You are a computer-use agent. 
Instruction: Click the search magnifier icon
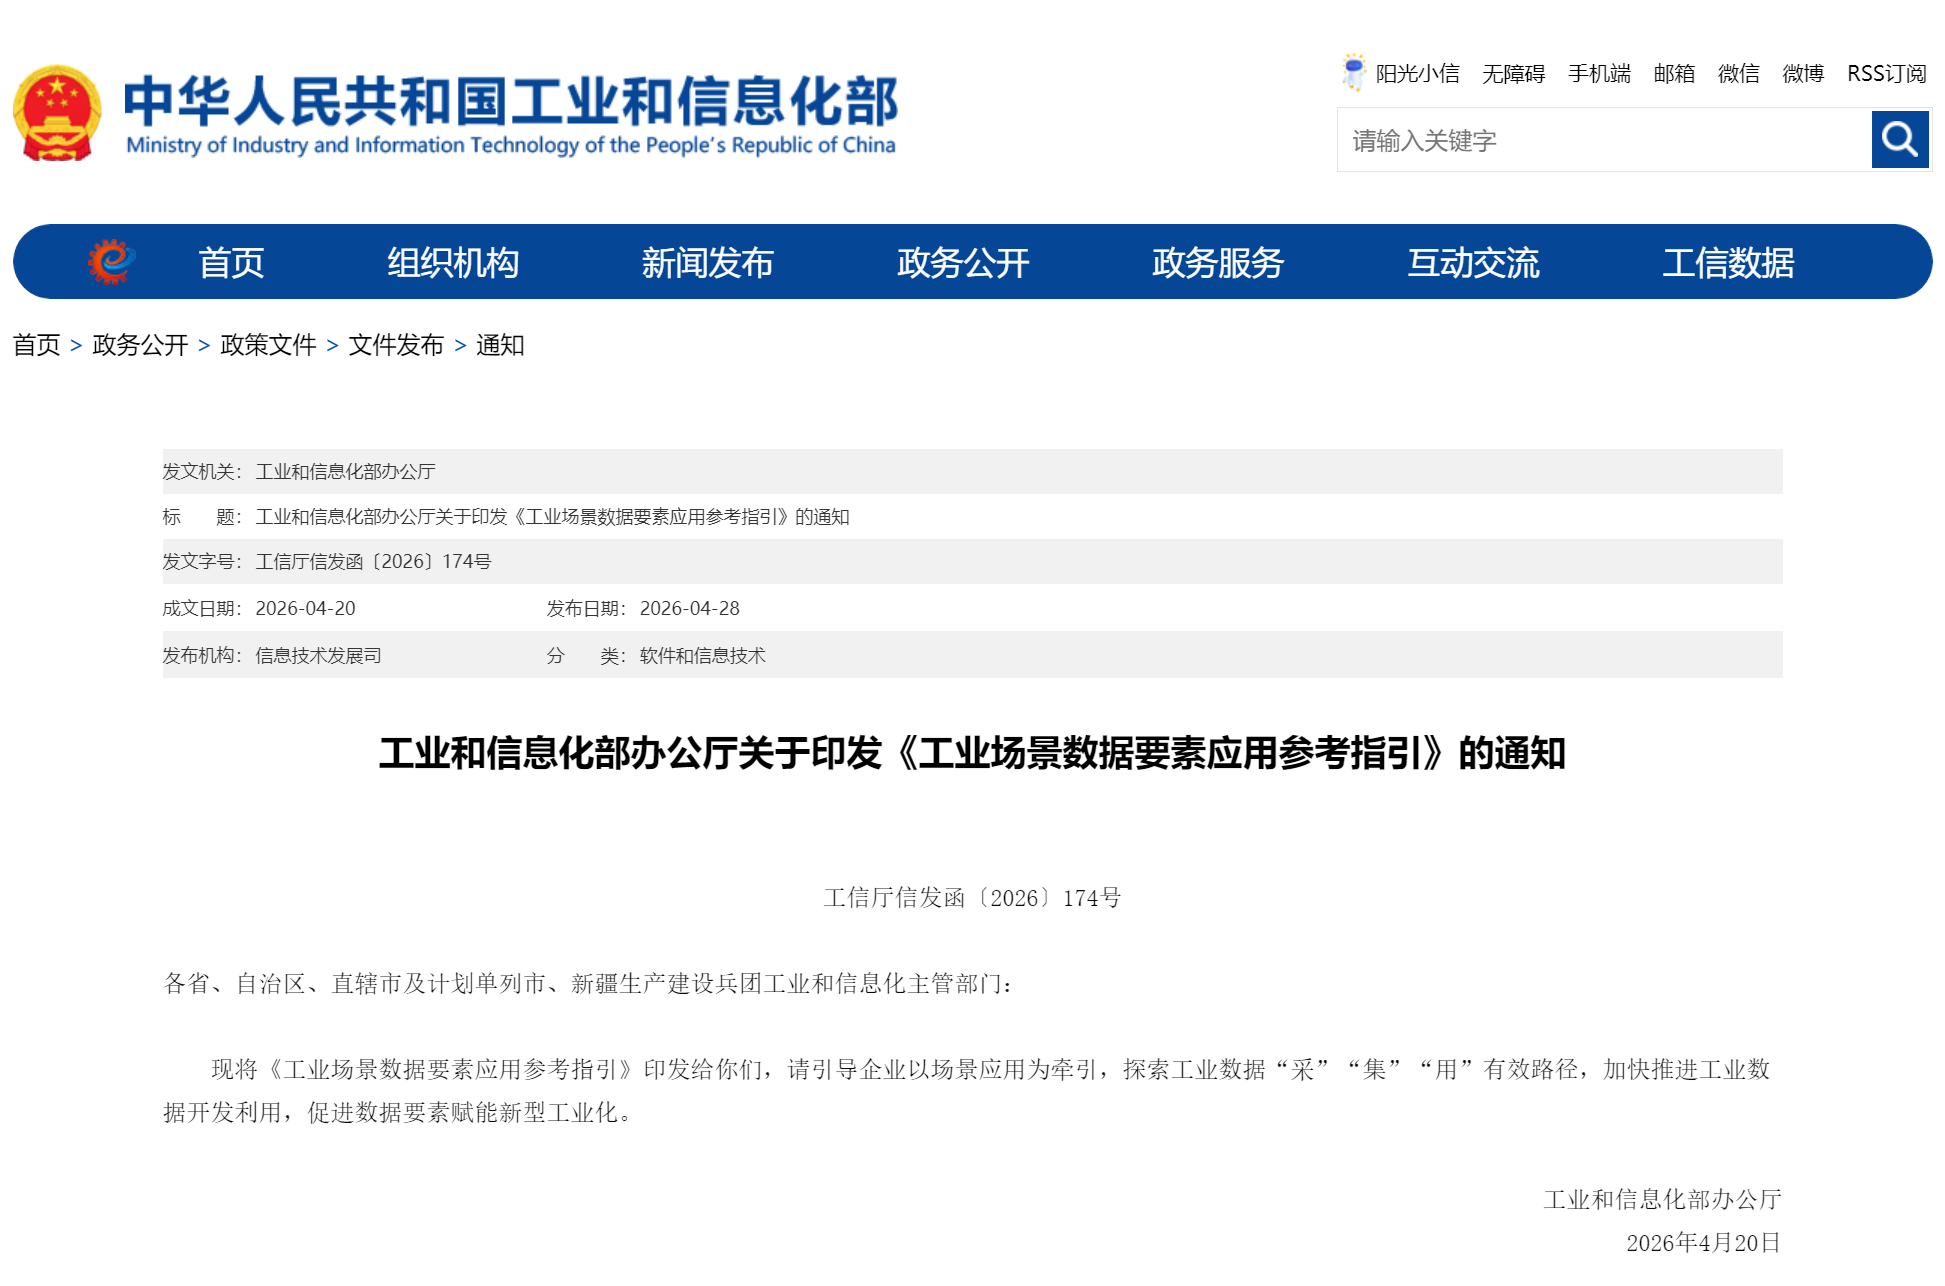[x=1898, y=139]
